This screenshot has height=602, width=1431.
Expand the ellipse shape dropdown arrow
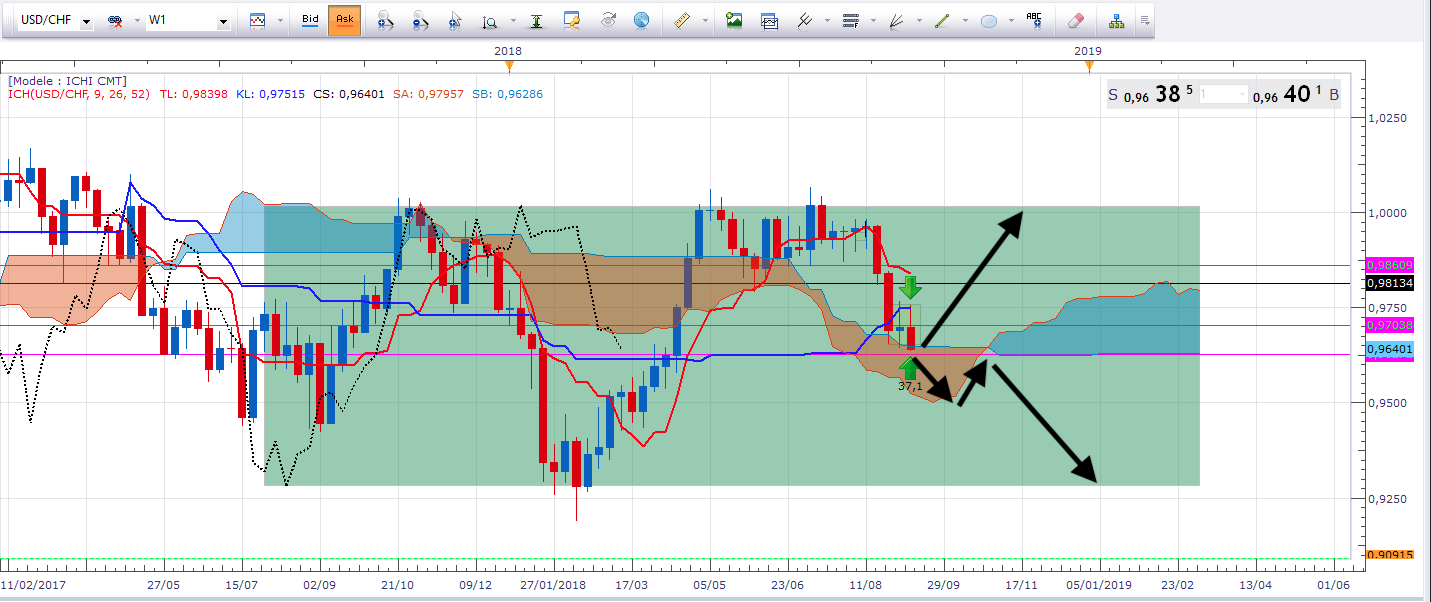(1011, 20)
